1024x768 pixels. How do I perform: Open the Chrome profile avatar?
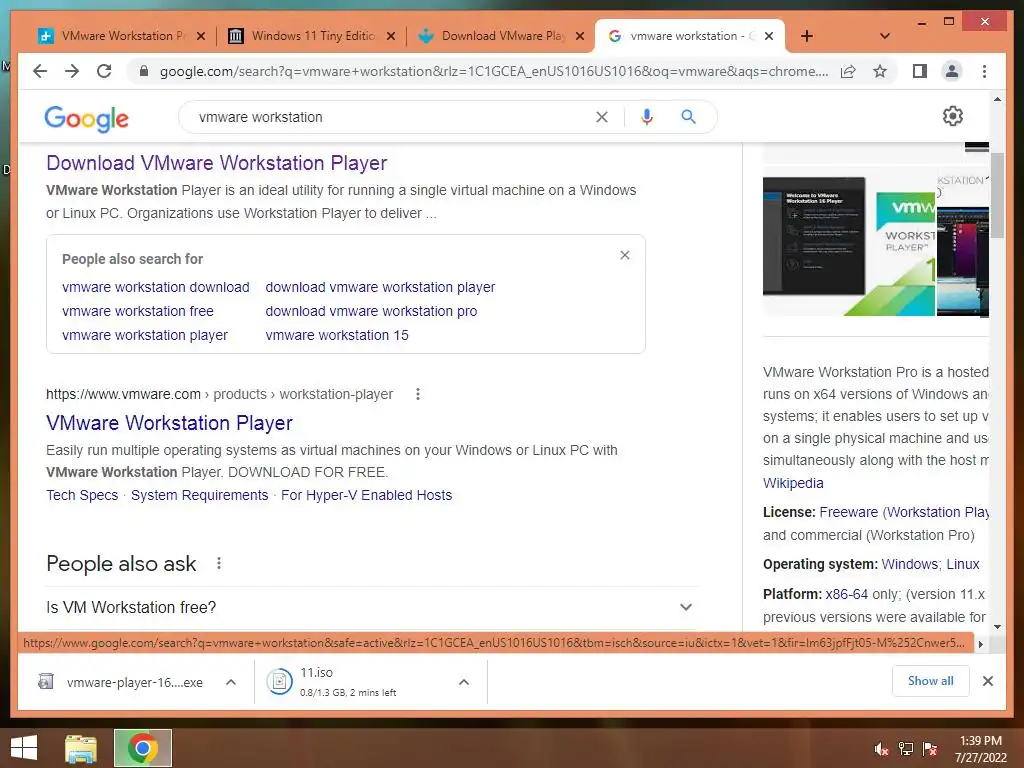pos(952,71)
